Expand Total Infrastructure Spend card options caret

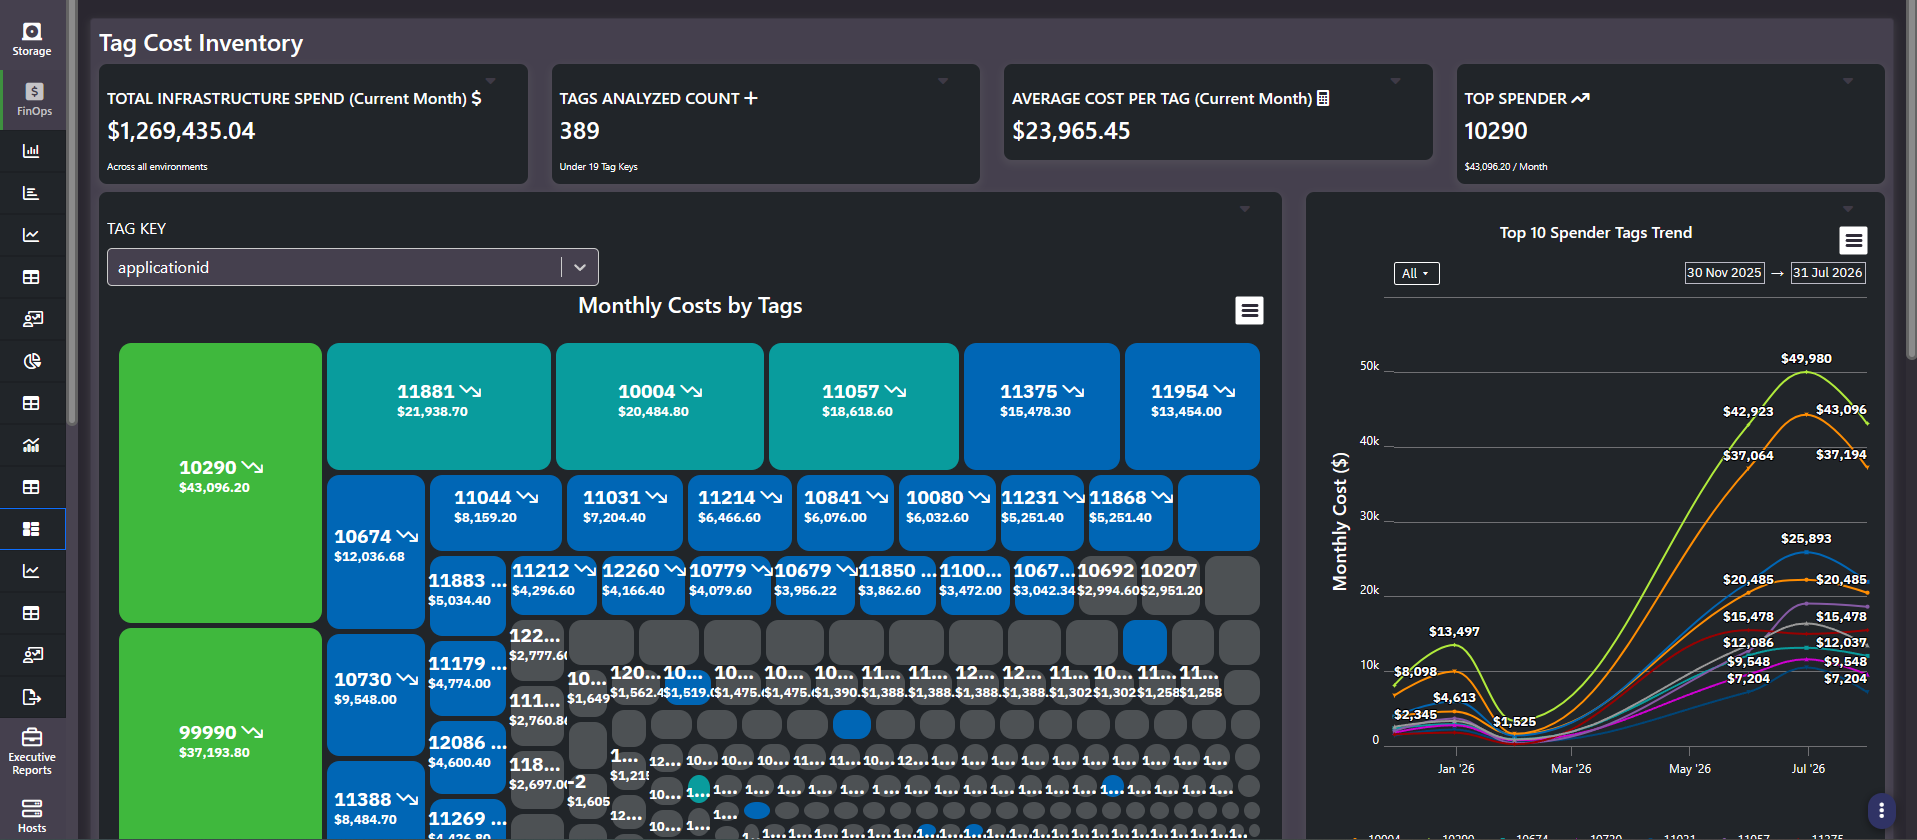490,81
